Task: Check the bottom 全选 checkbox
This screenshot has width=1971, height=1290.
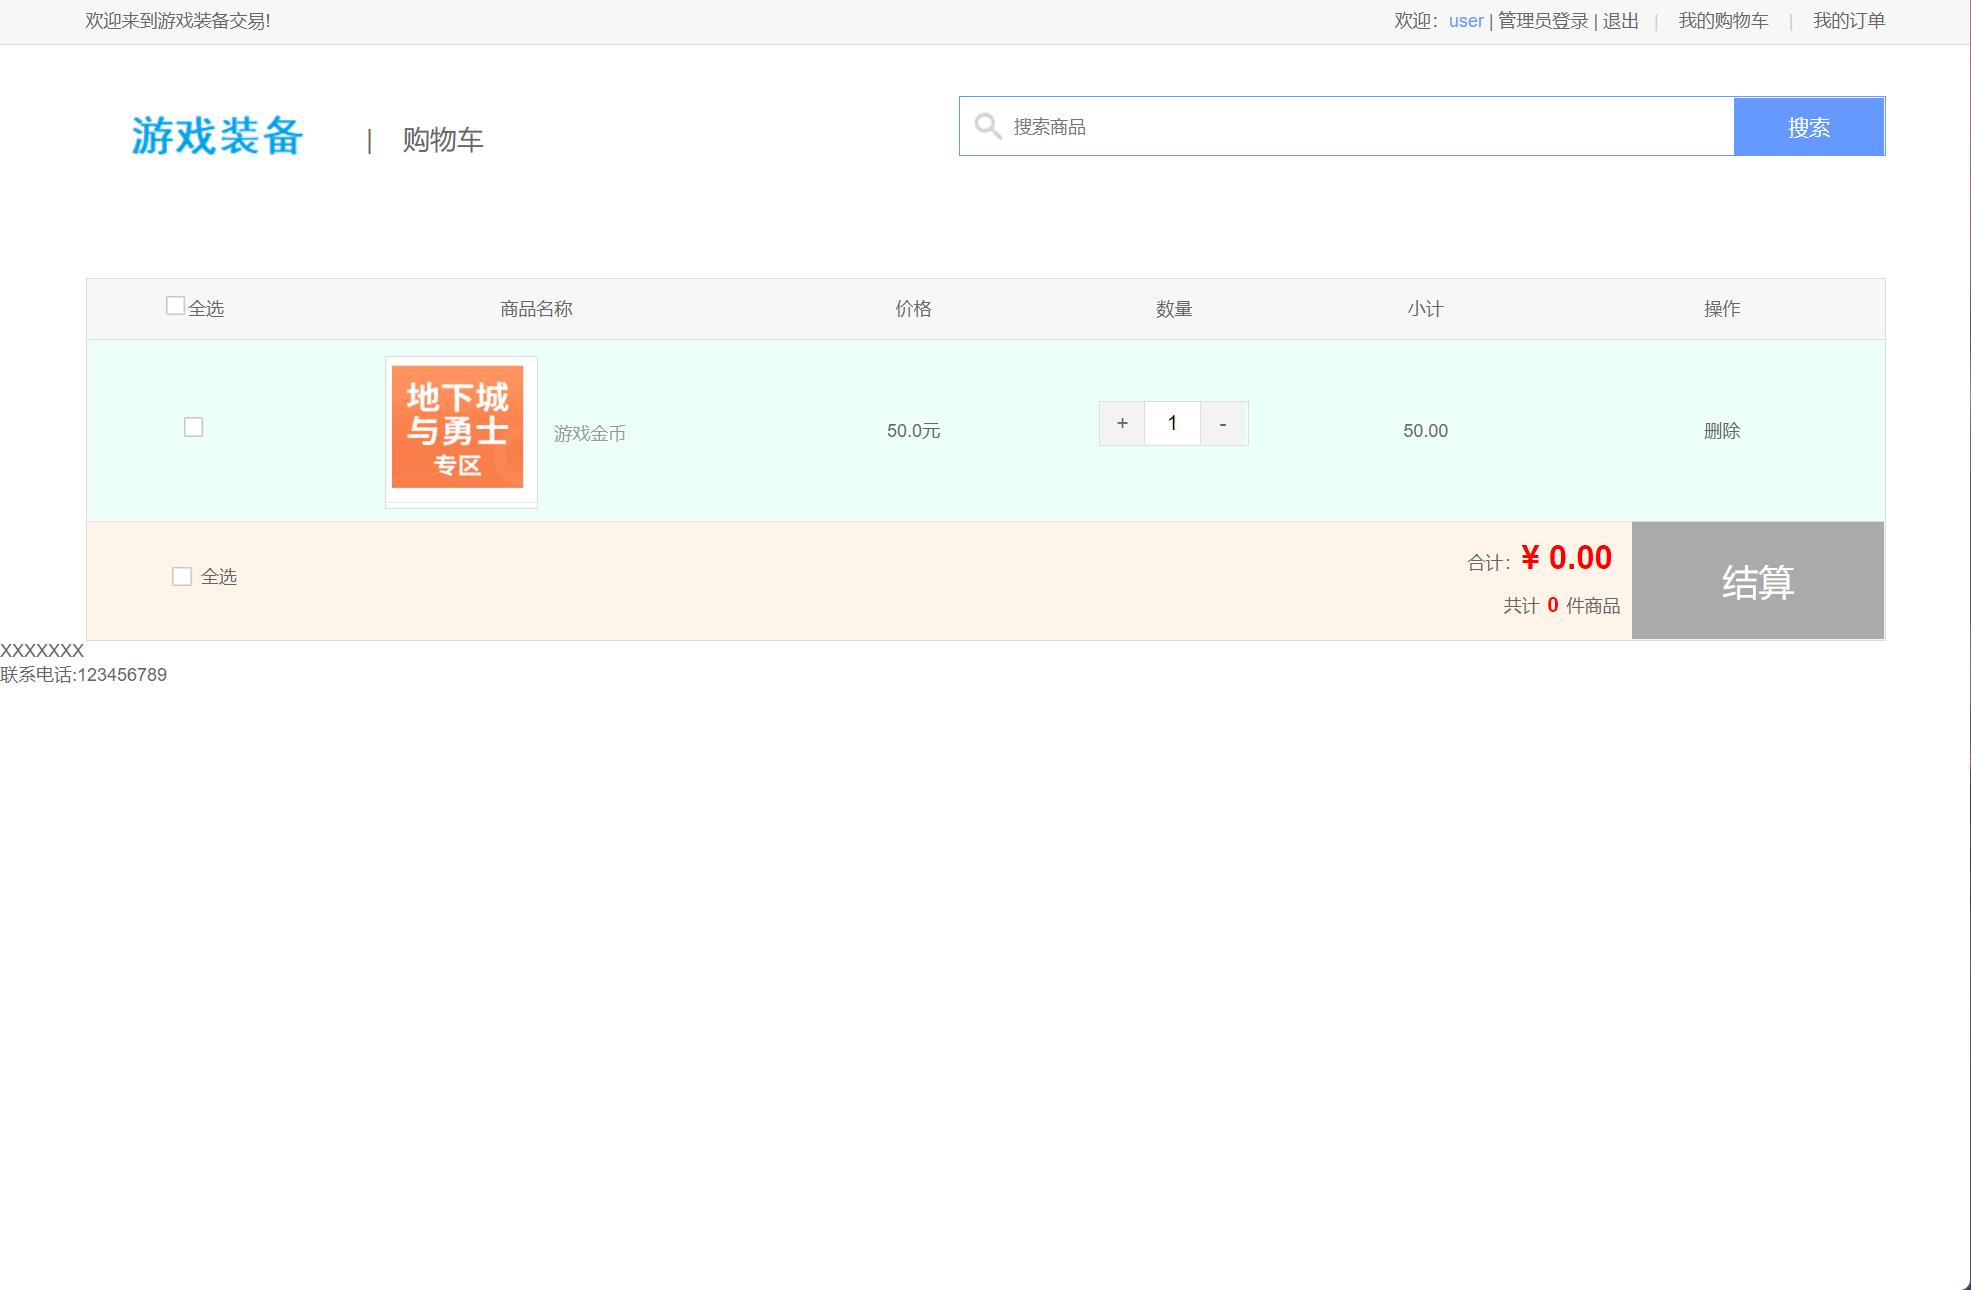Action: (181, 576)
